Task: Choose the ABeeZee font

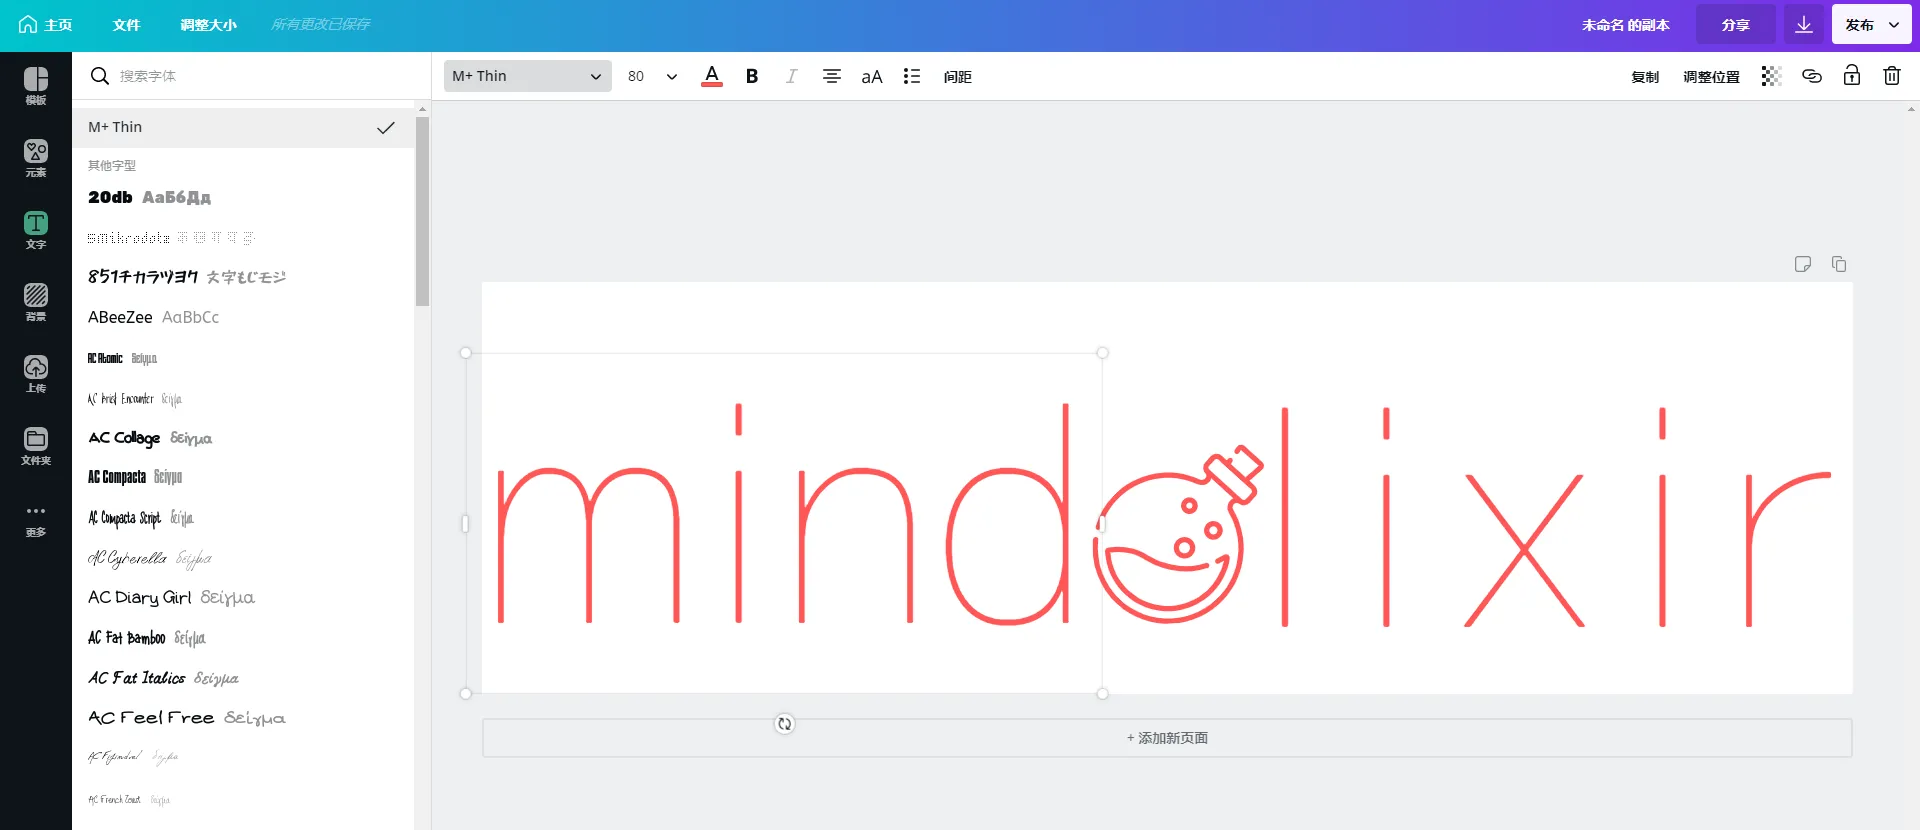Action: point(243,317)
